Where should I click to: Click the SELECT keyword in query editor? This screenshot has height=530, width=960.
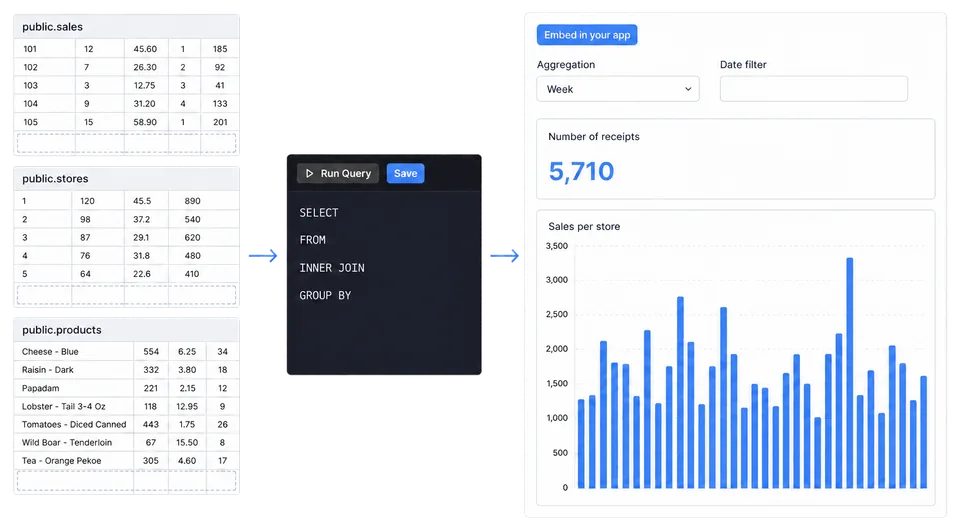tap(318, 213)
